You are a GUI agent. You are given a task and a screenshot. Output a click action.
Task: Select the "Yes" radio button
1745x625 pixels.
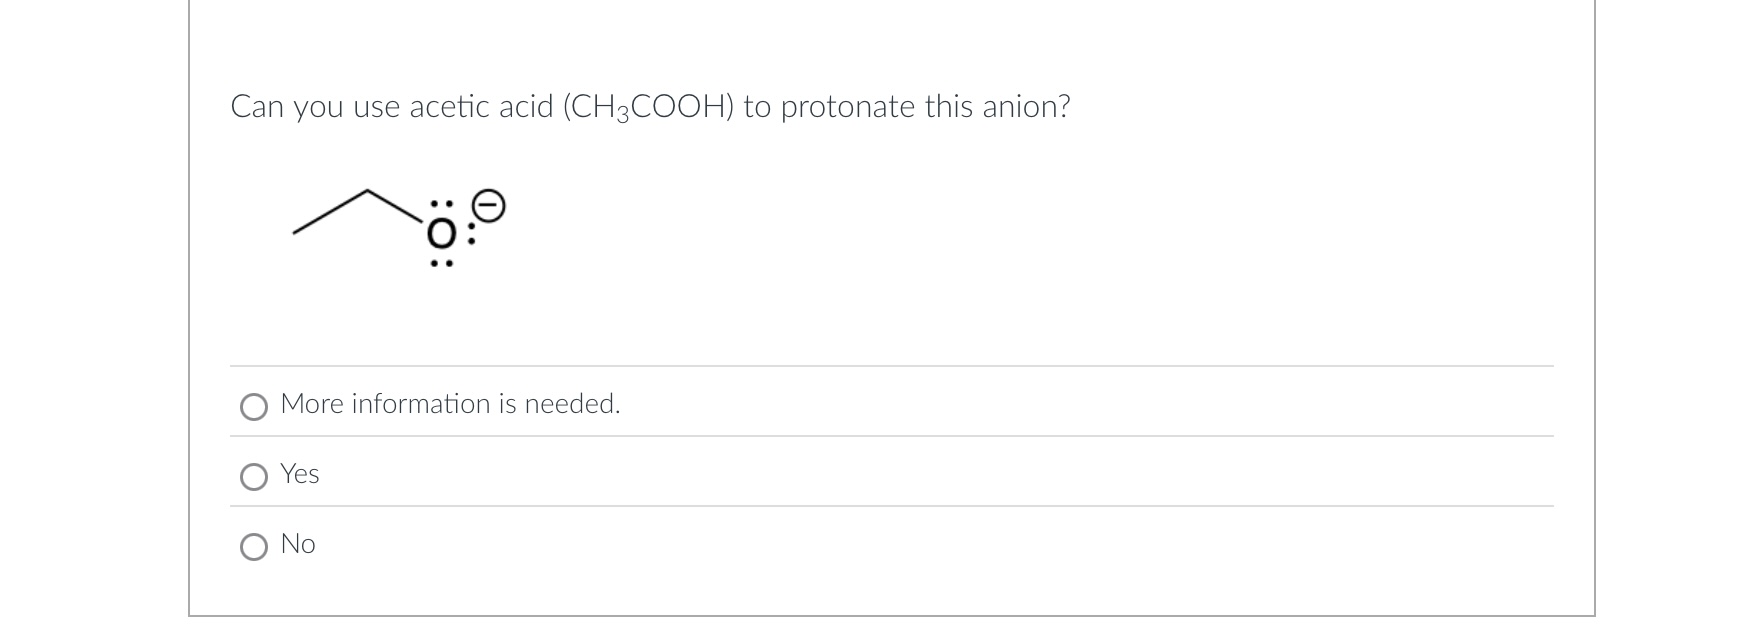(254, 475)
